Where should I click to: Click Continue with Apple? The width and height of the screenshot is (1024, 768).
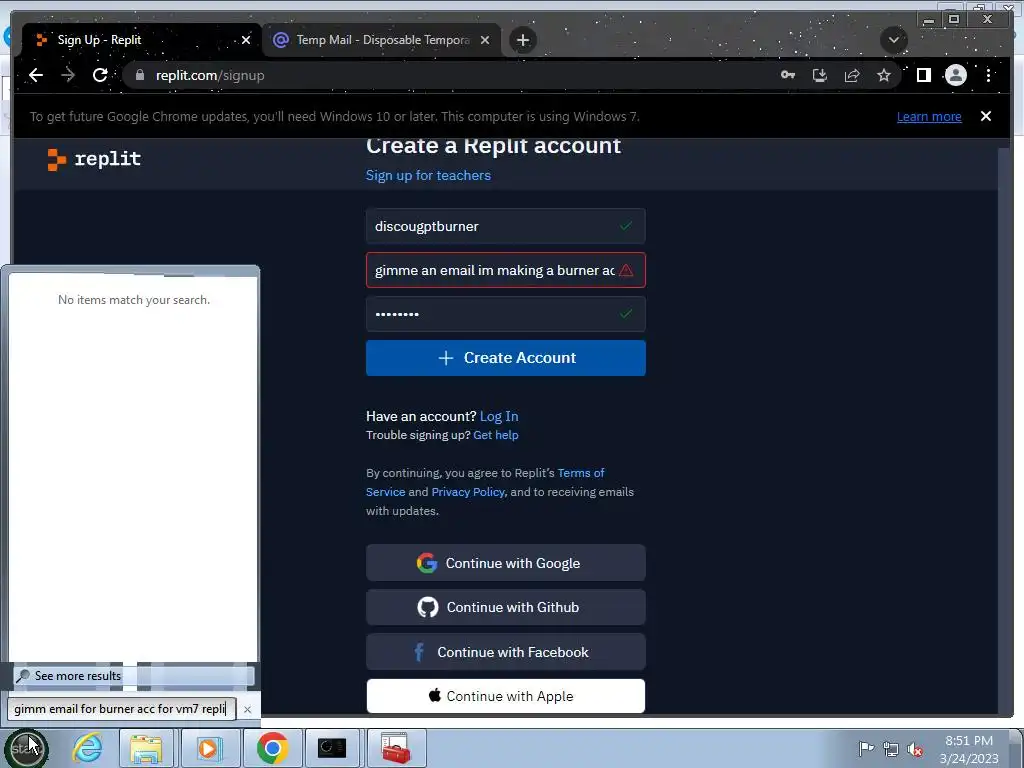505,696
